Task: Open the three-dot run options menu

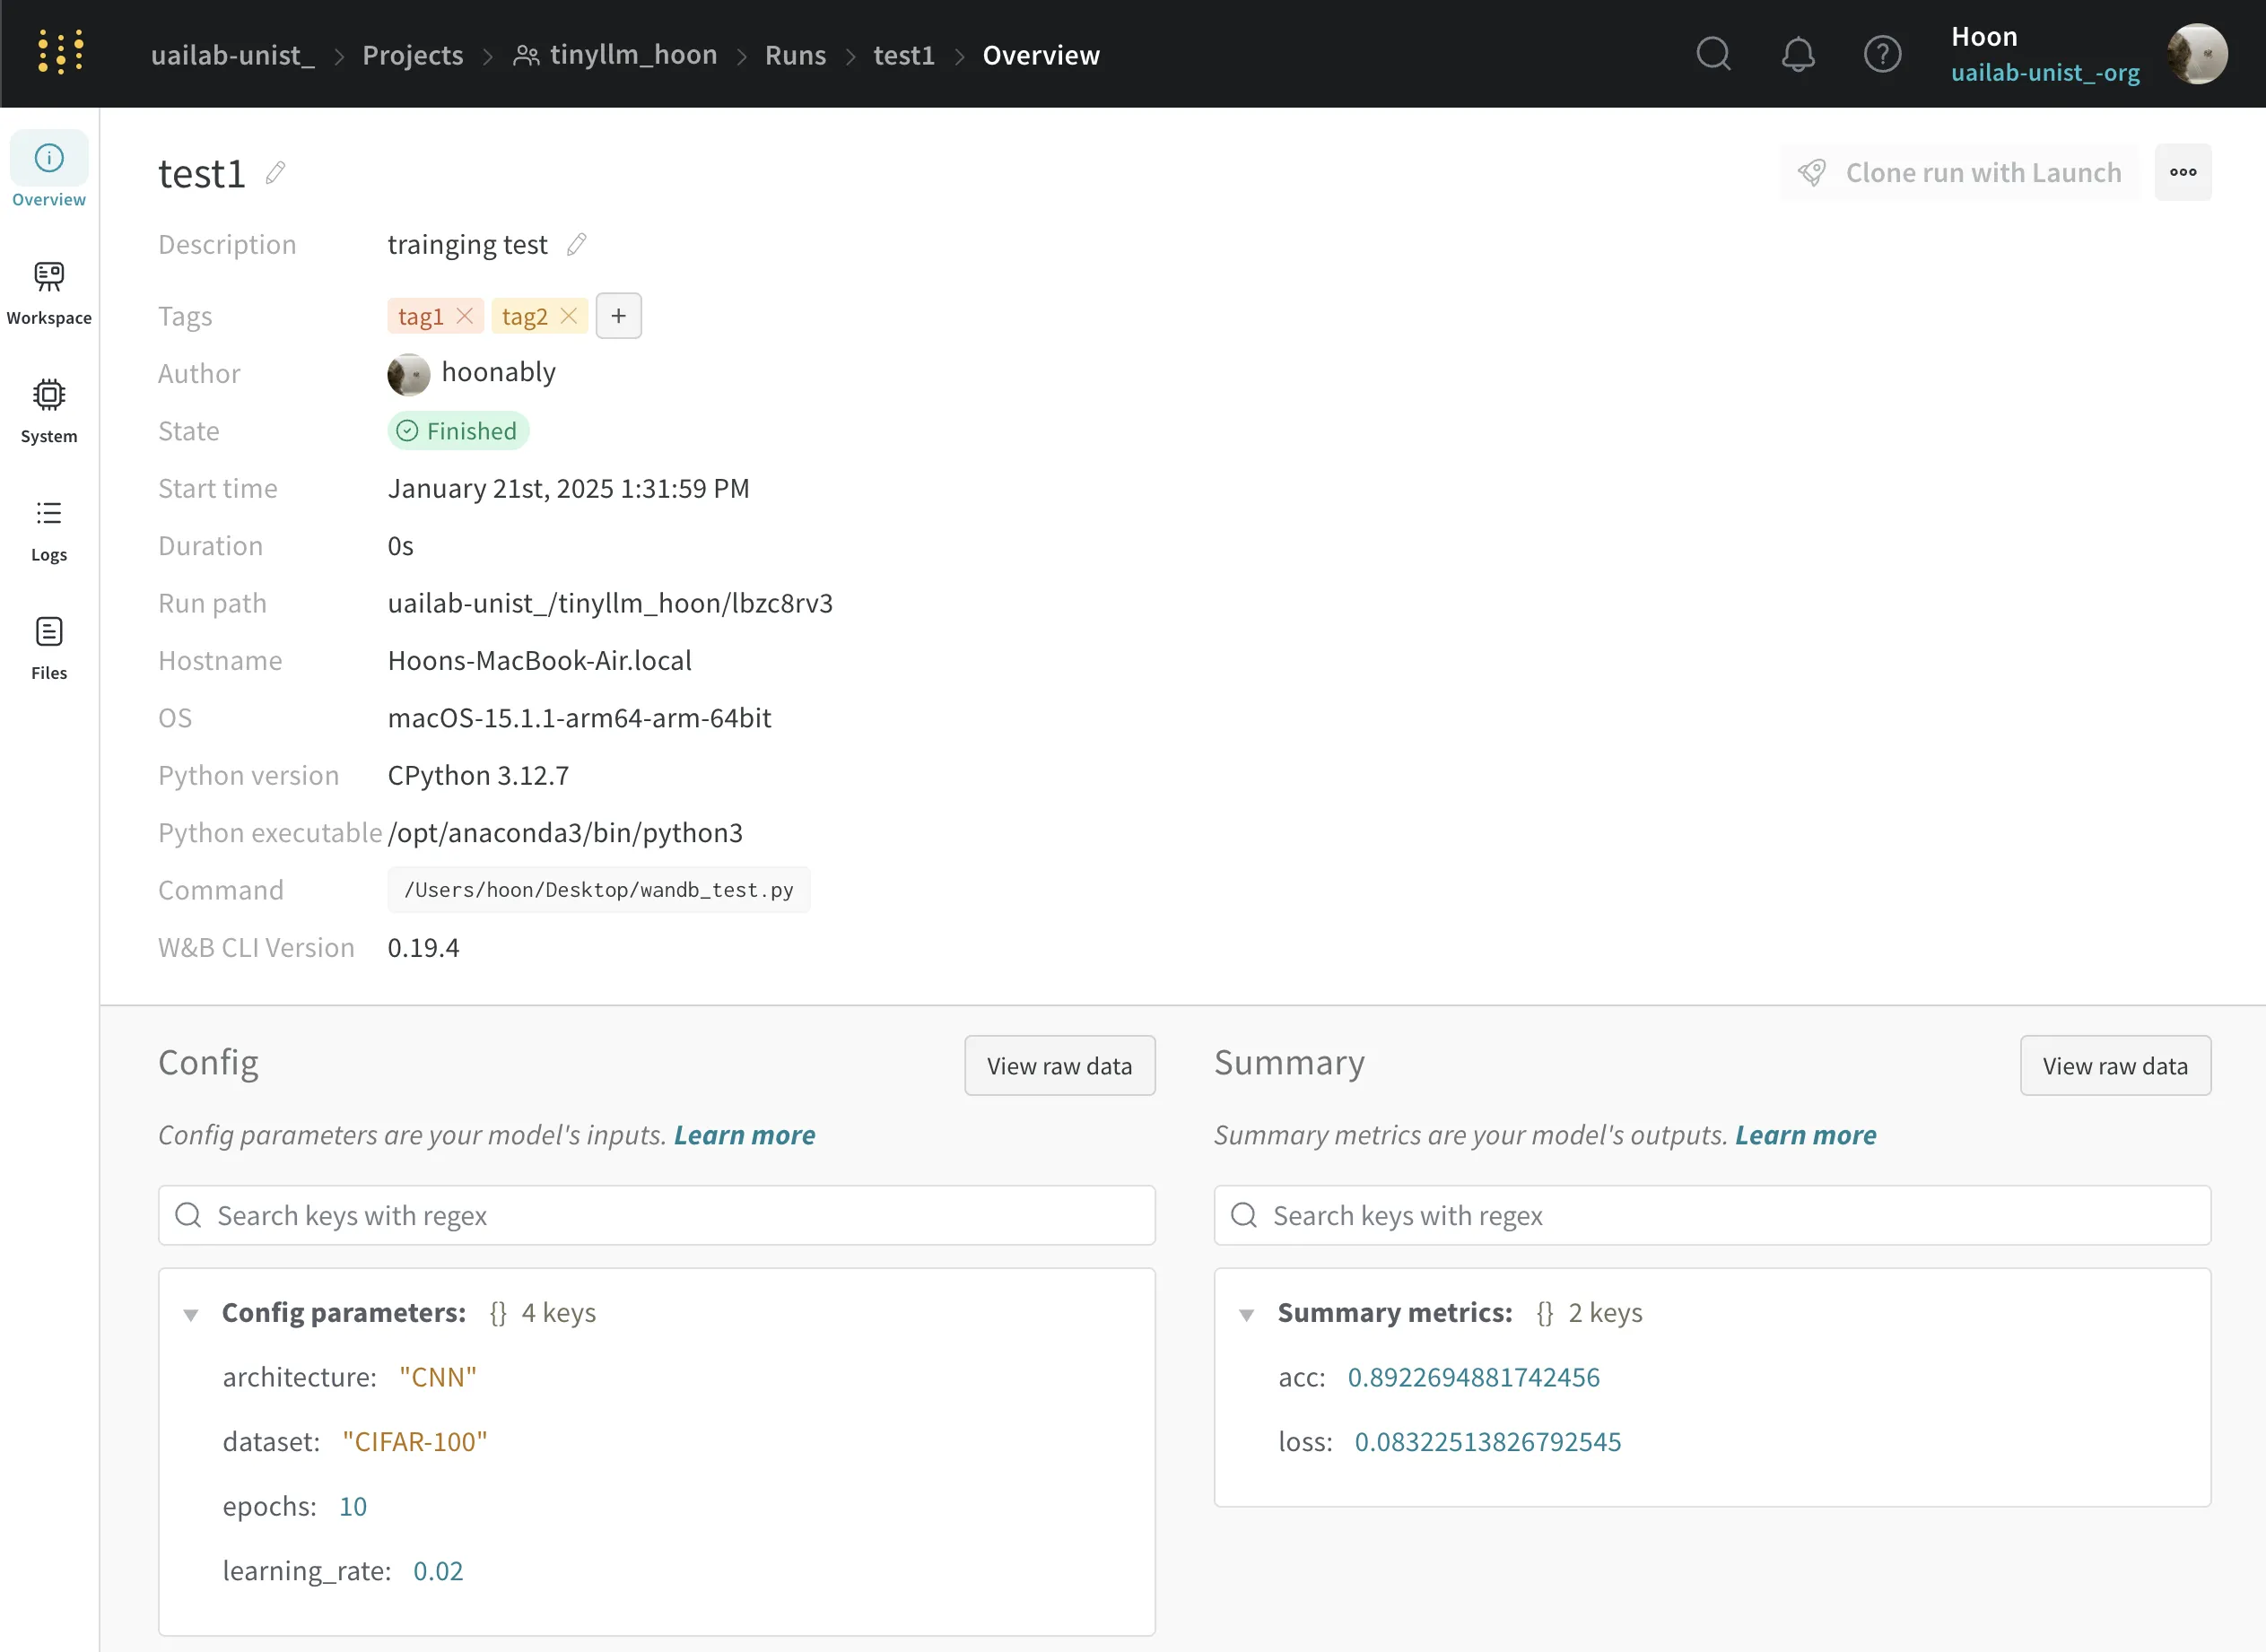Action: coord(2182,172)
